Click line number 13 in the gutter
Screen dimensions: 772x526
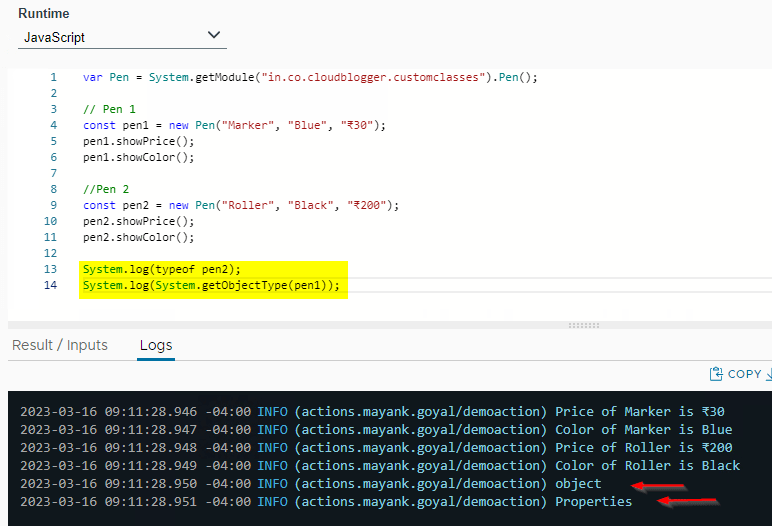point(51,269)
